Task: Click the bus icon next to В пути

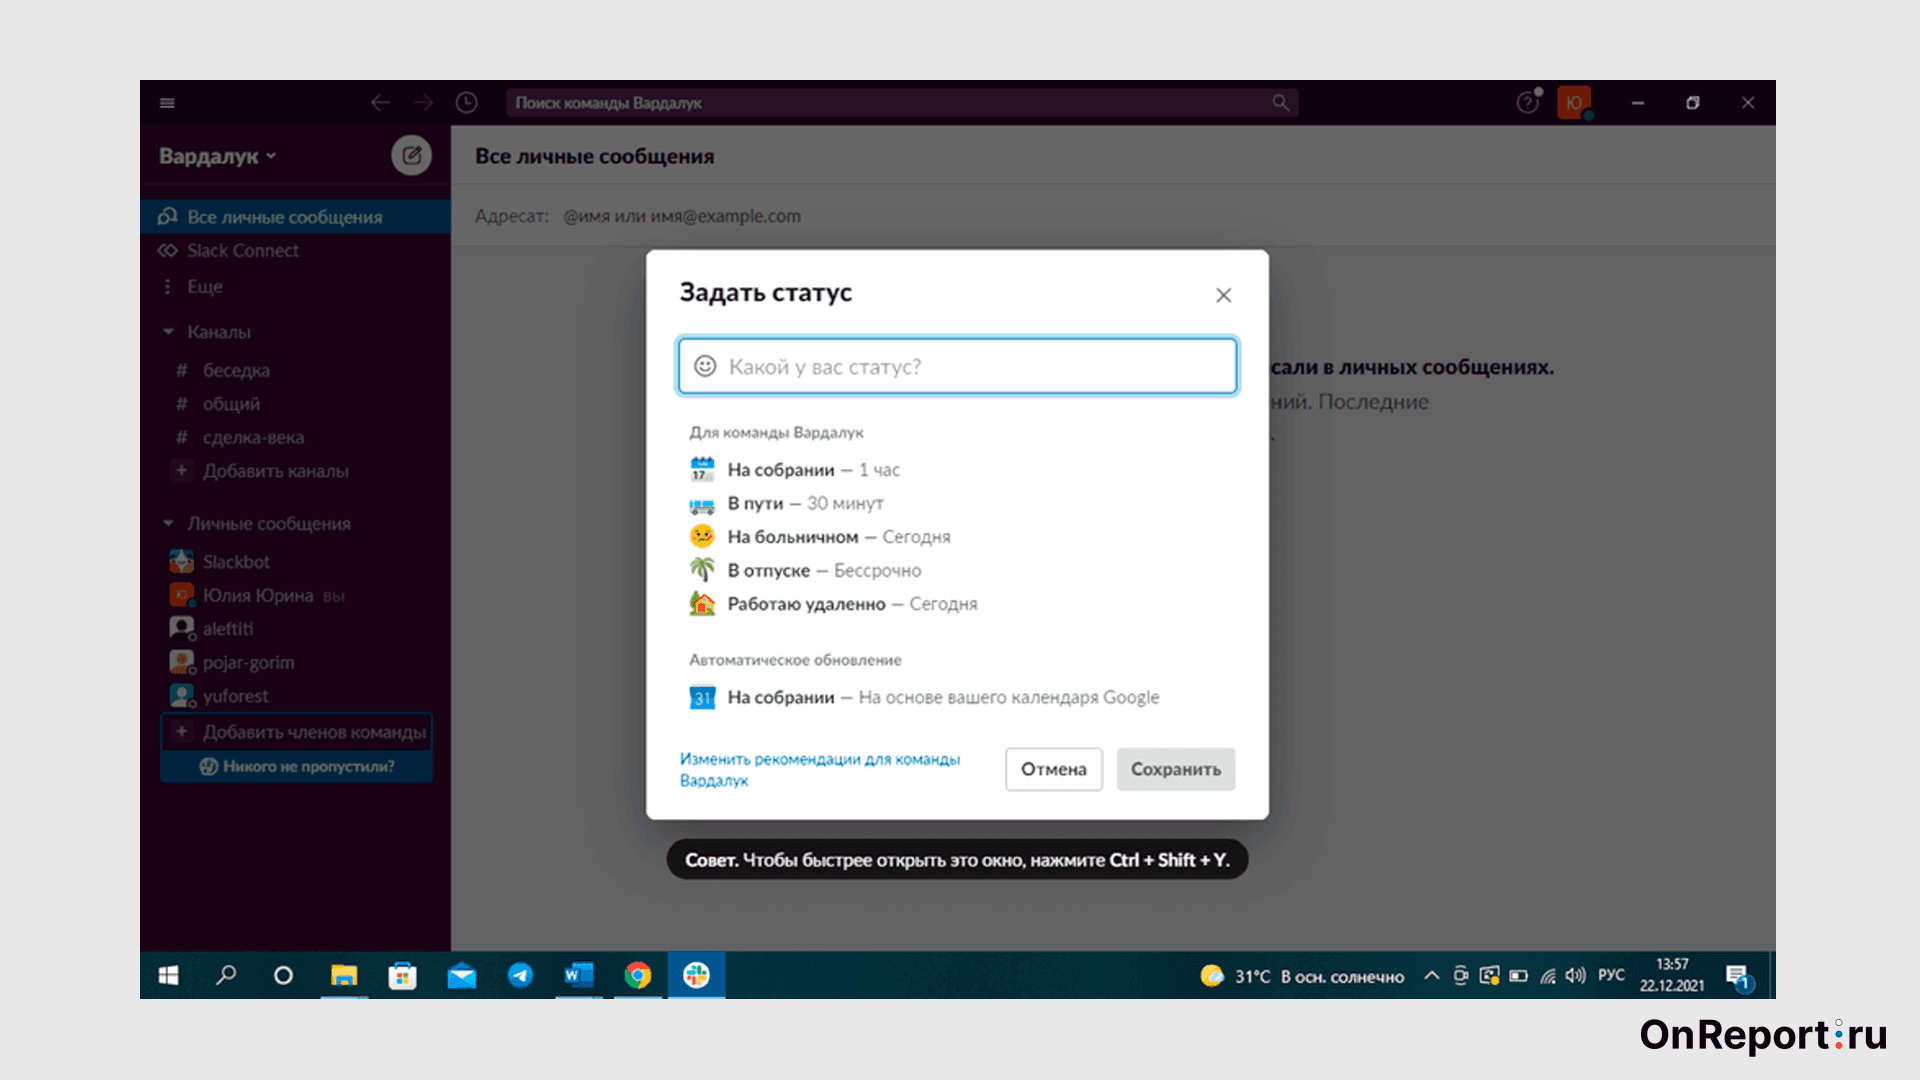Action: (703, 504)
